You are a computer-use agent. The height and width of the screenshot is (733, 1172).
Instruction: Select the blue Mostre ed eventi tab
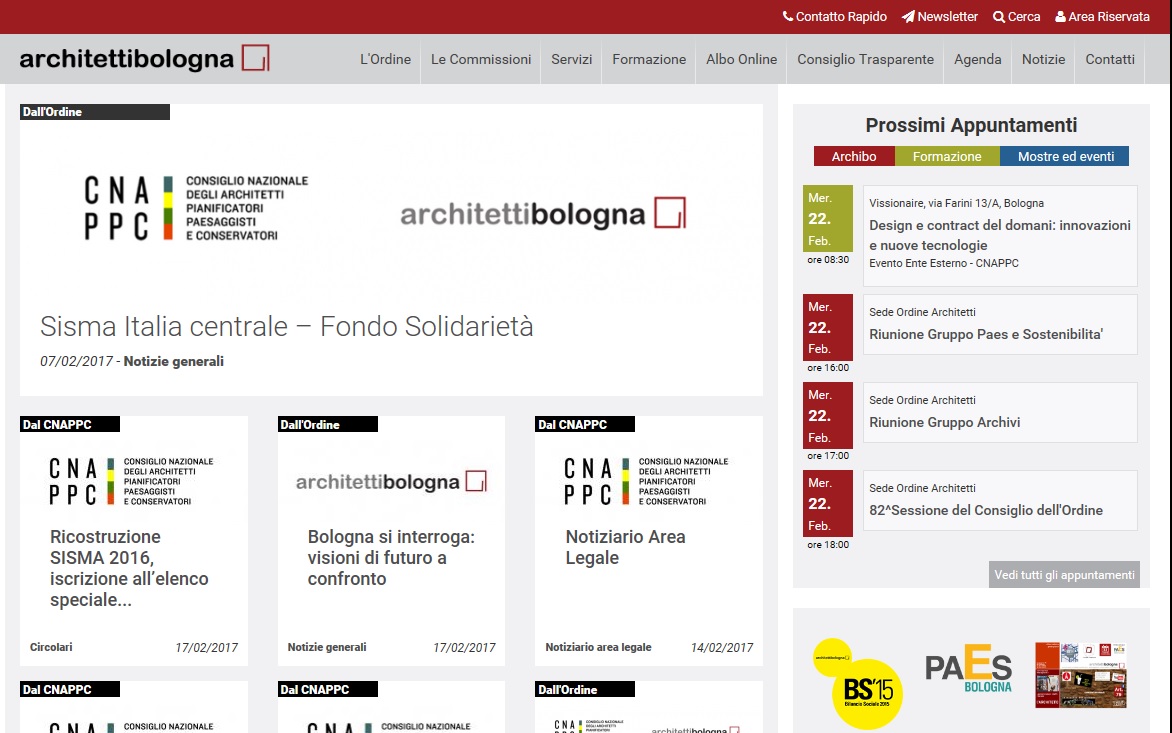tap(1065, 156)
